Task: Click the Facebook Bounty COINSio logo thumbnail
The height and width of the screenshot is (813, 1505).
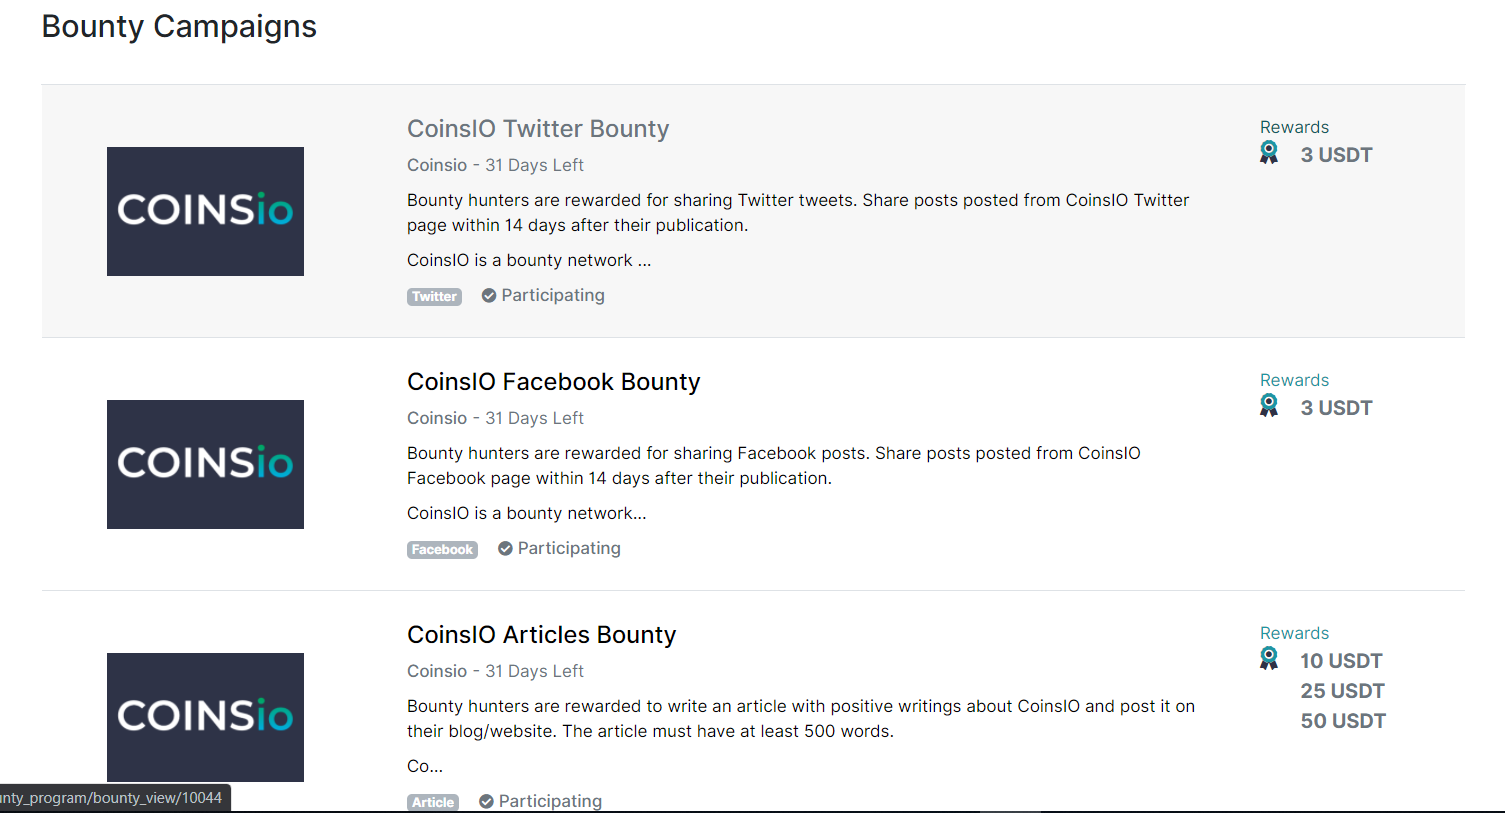Action: pyautogui.click(x=205, y=464)
